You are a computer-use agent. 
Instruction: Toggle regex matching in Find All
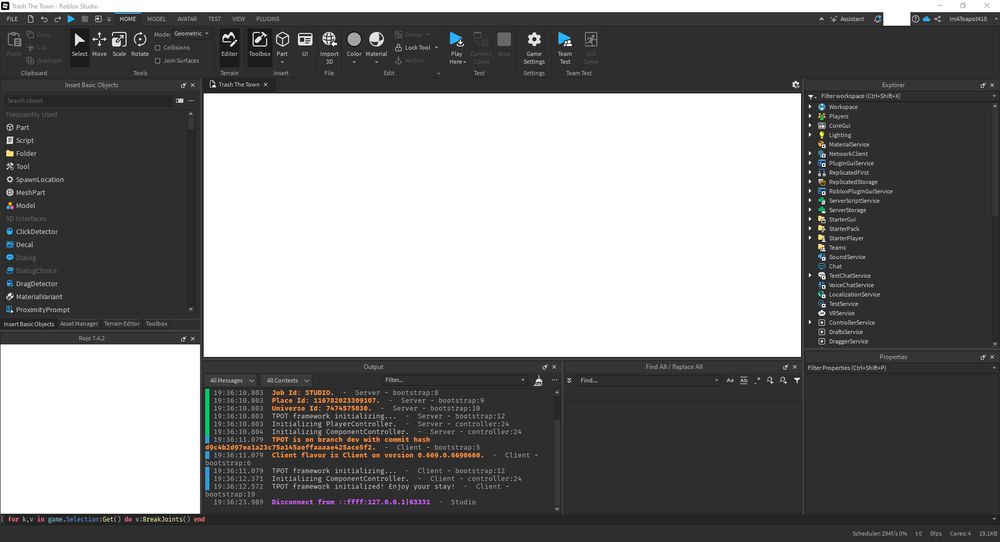(757, 381)
